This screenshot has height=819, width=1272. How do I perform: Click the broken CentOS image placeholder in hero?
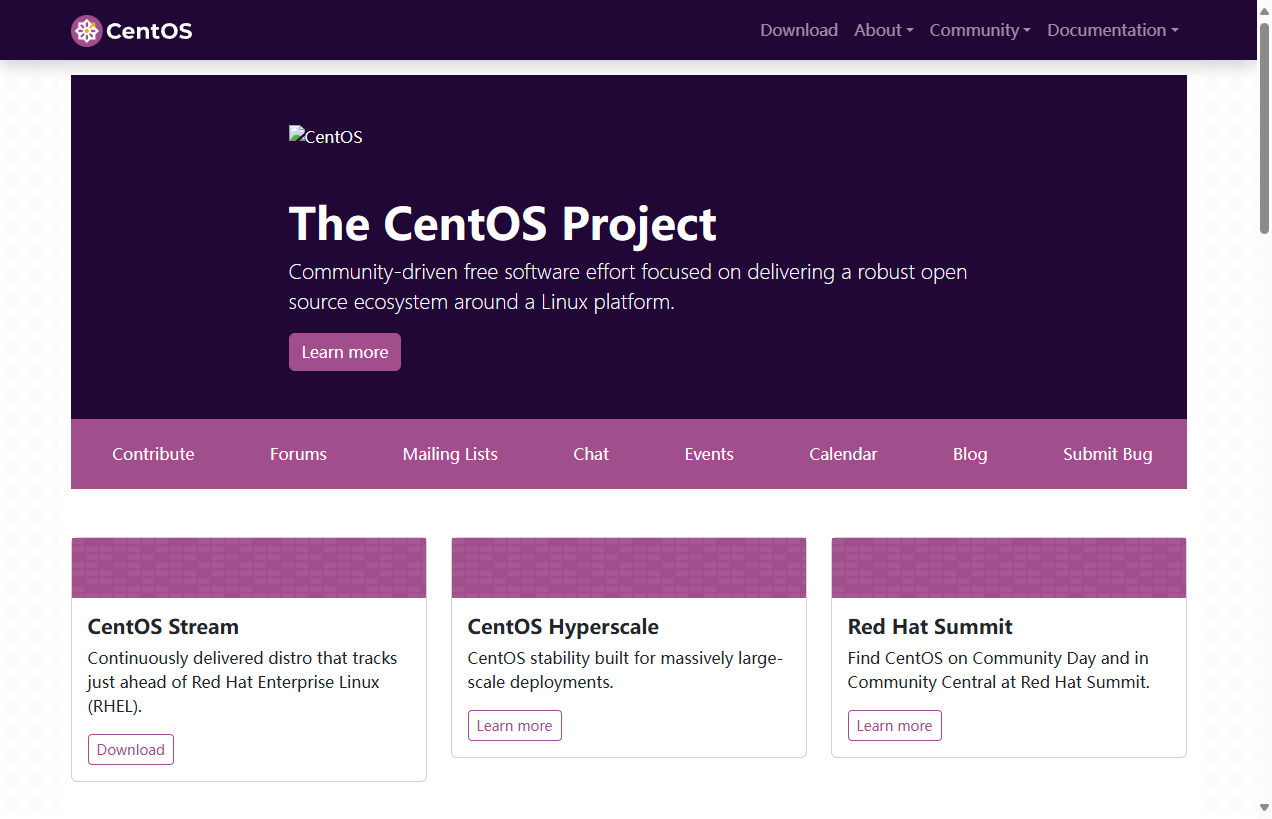pos(325,136)
